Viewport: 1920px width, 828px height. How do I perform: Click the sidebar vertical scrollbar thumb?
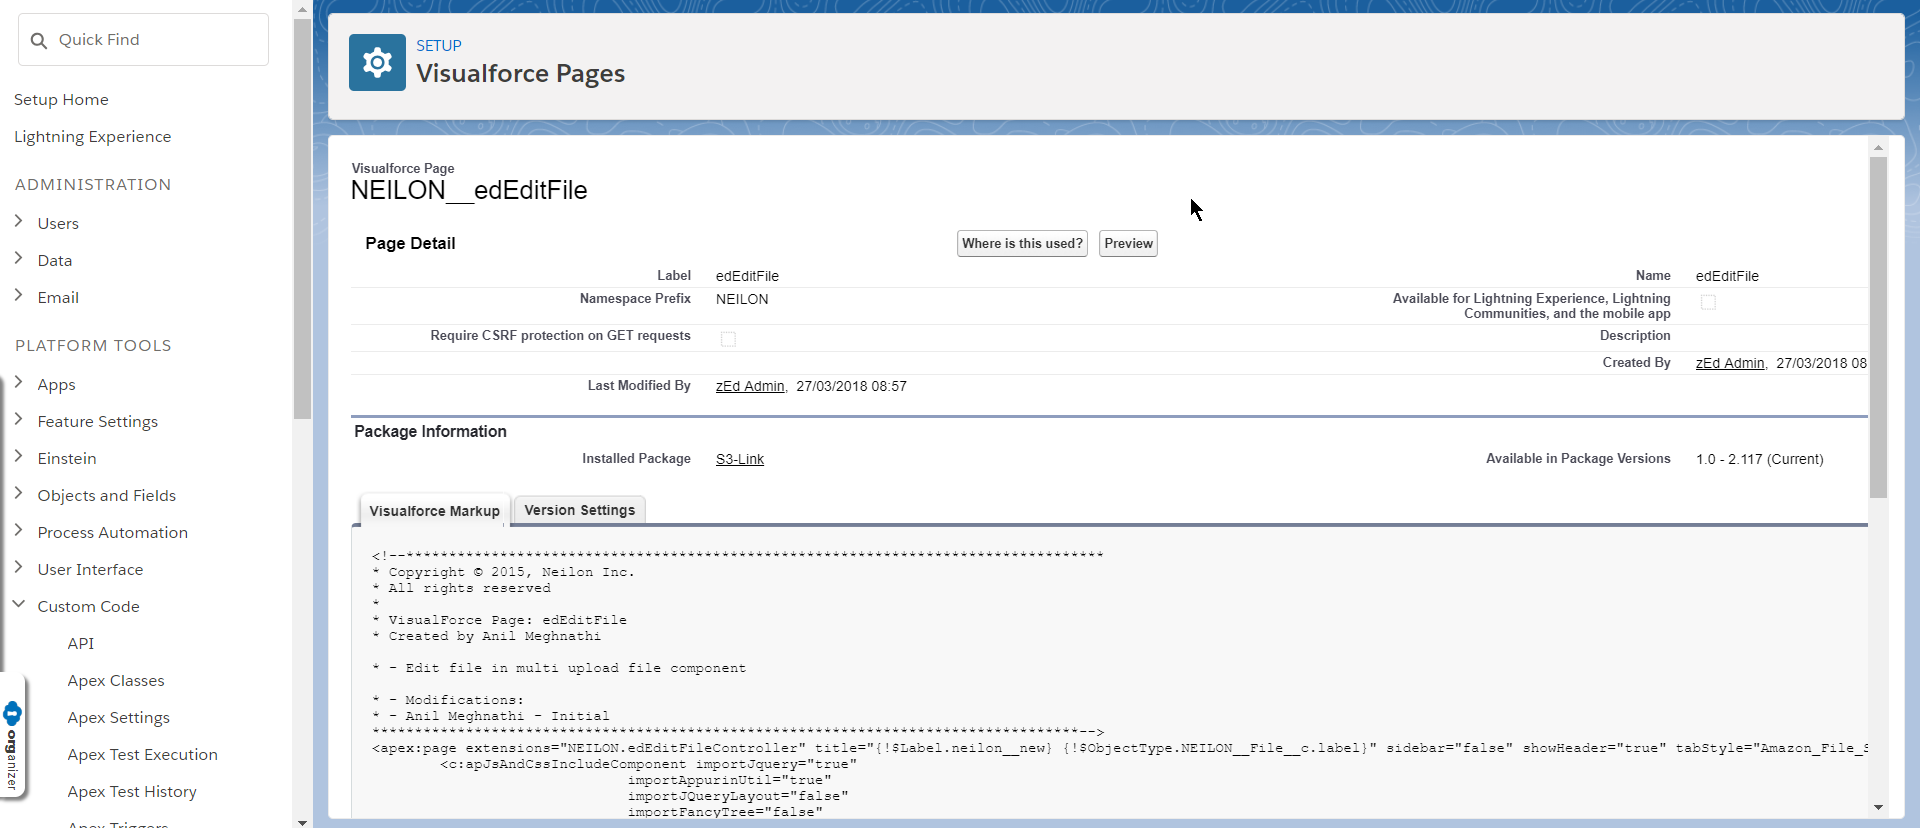click(x=302, y=218)
